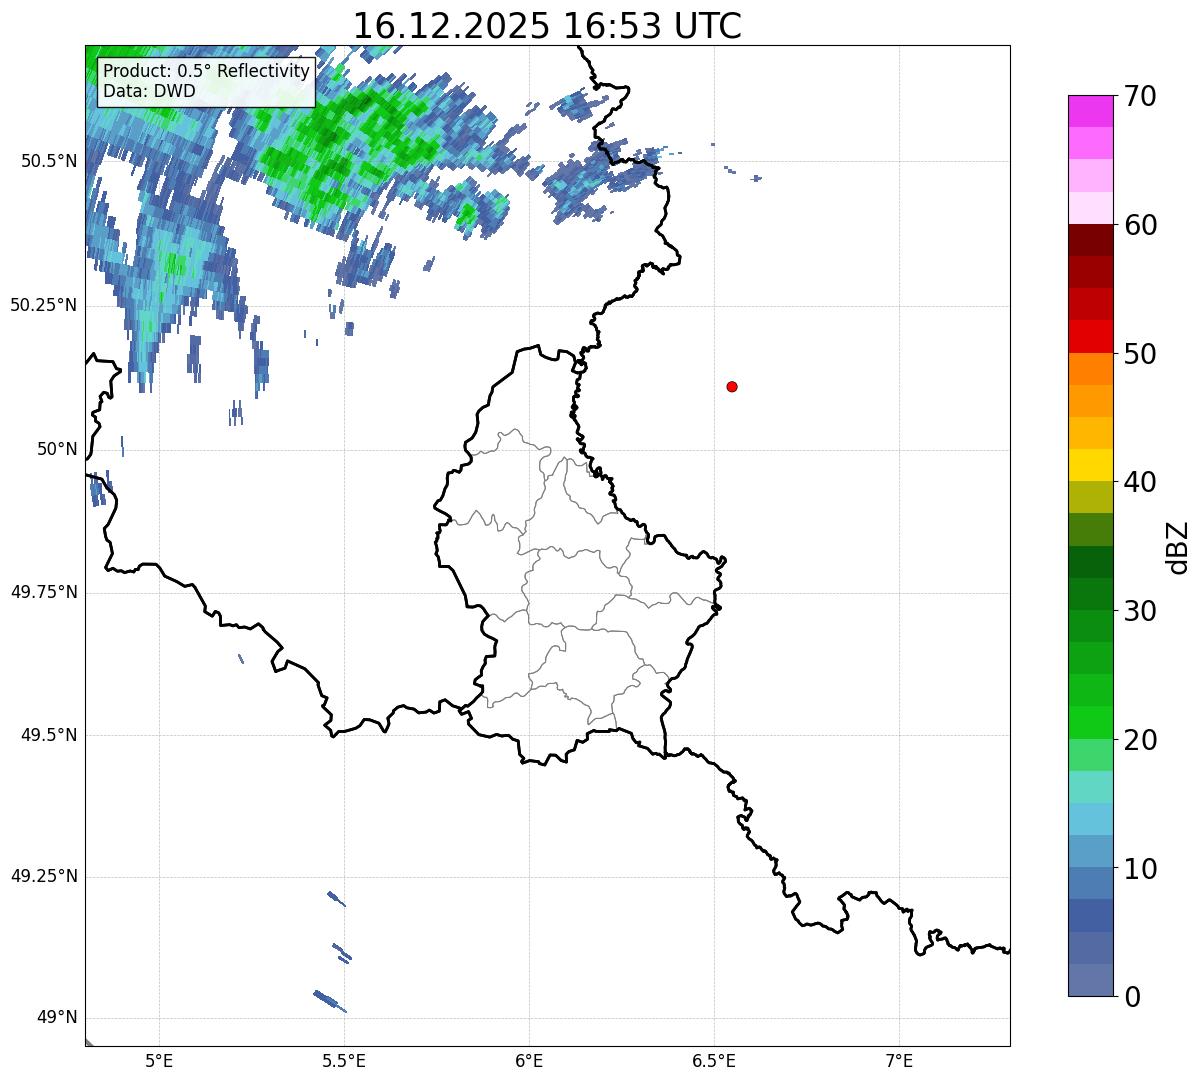This screenshot has width=1202, height=1081.
Task: Click the colorbar 40 tick label
Action: [1140, 482]
